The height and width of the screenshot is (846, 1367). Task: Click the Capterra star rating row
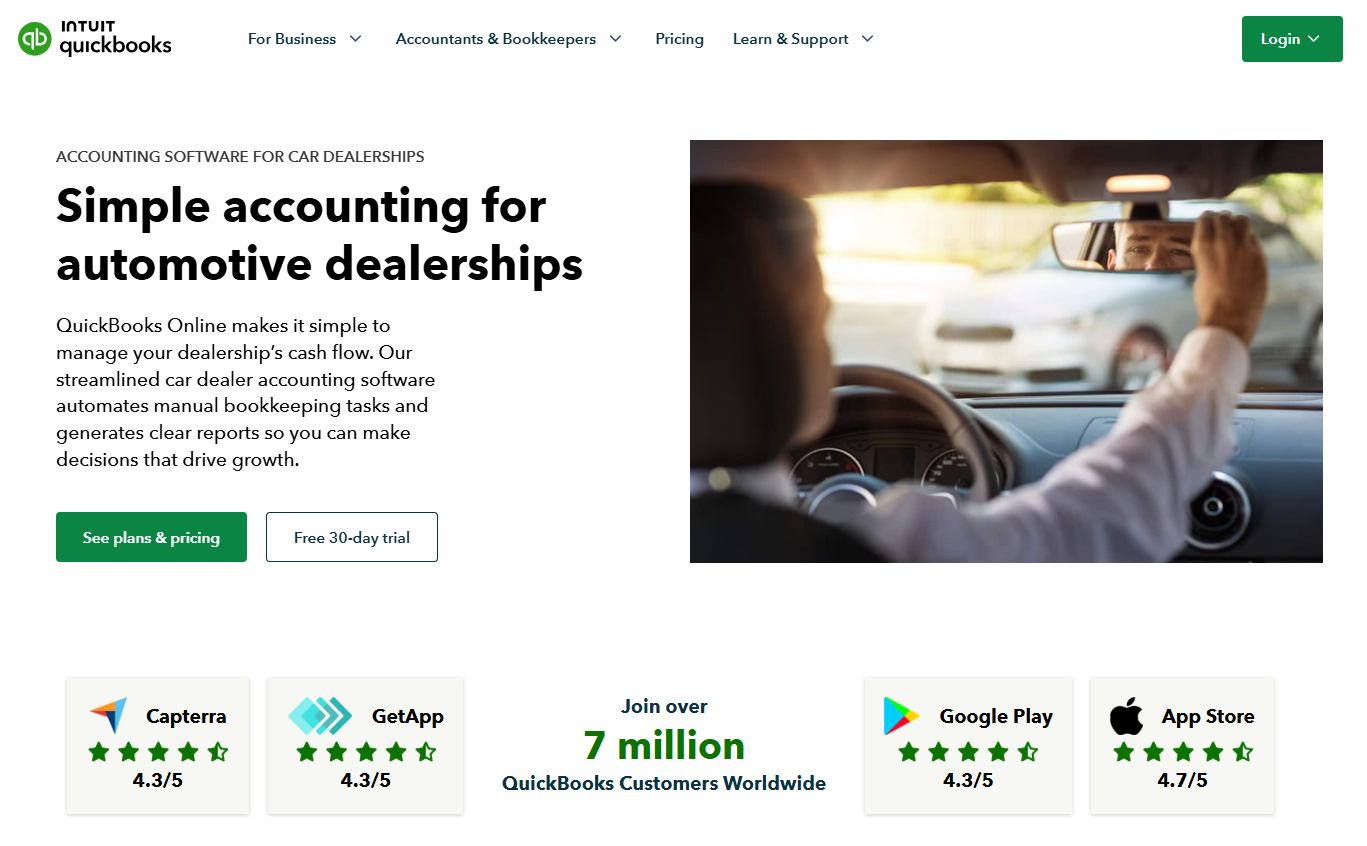(158, 751)
